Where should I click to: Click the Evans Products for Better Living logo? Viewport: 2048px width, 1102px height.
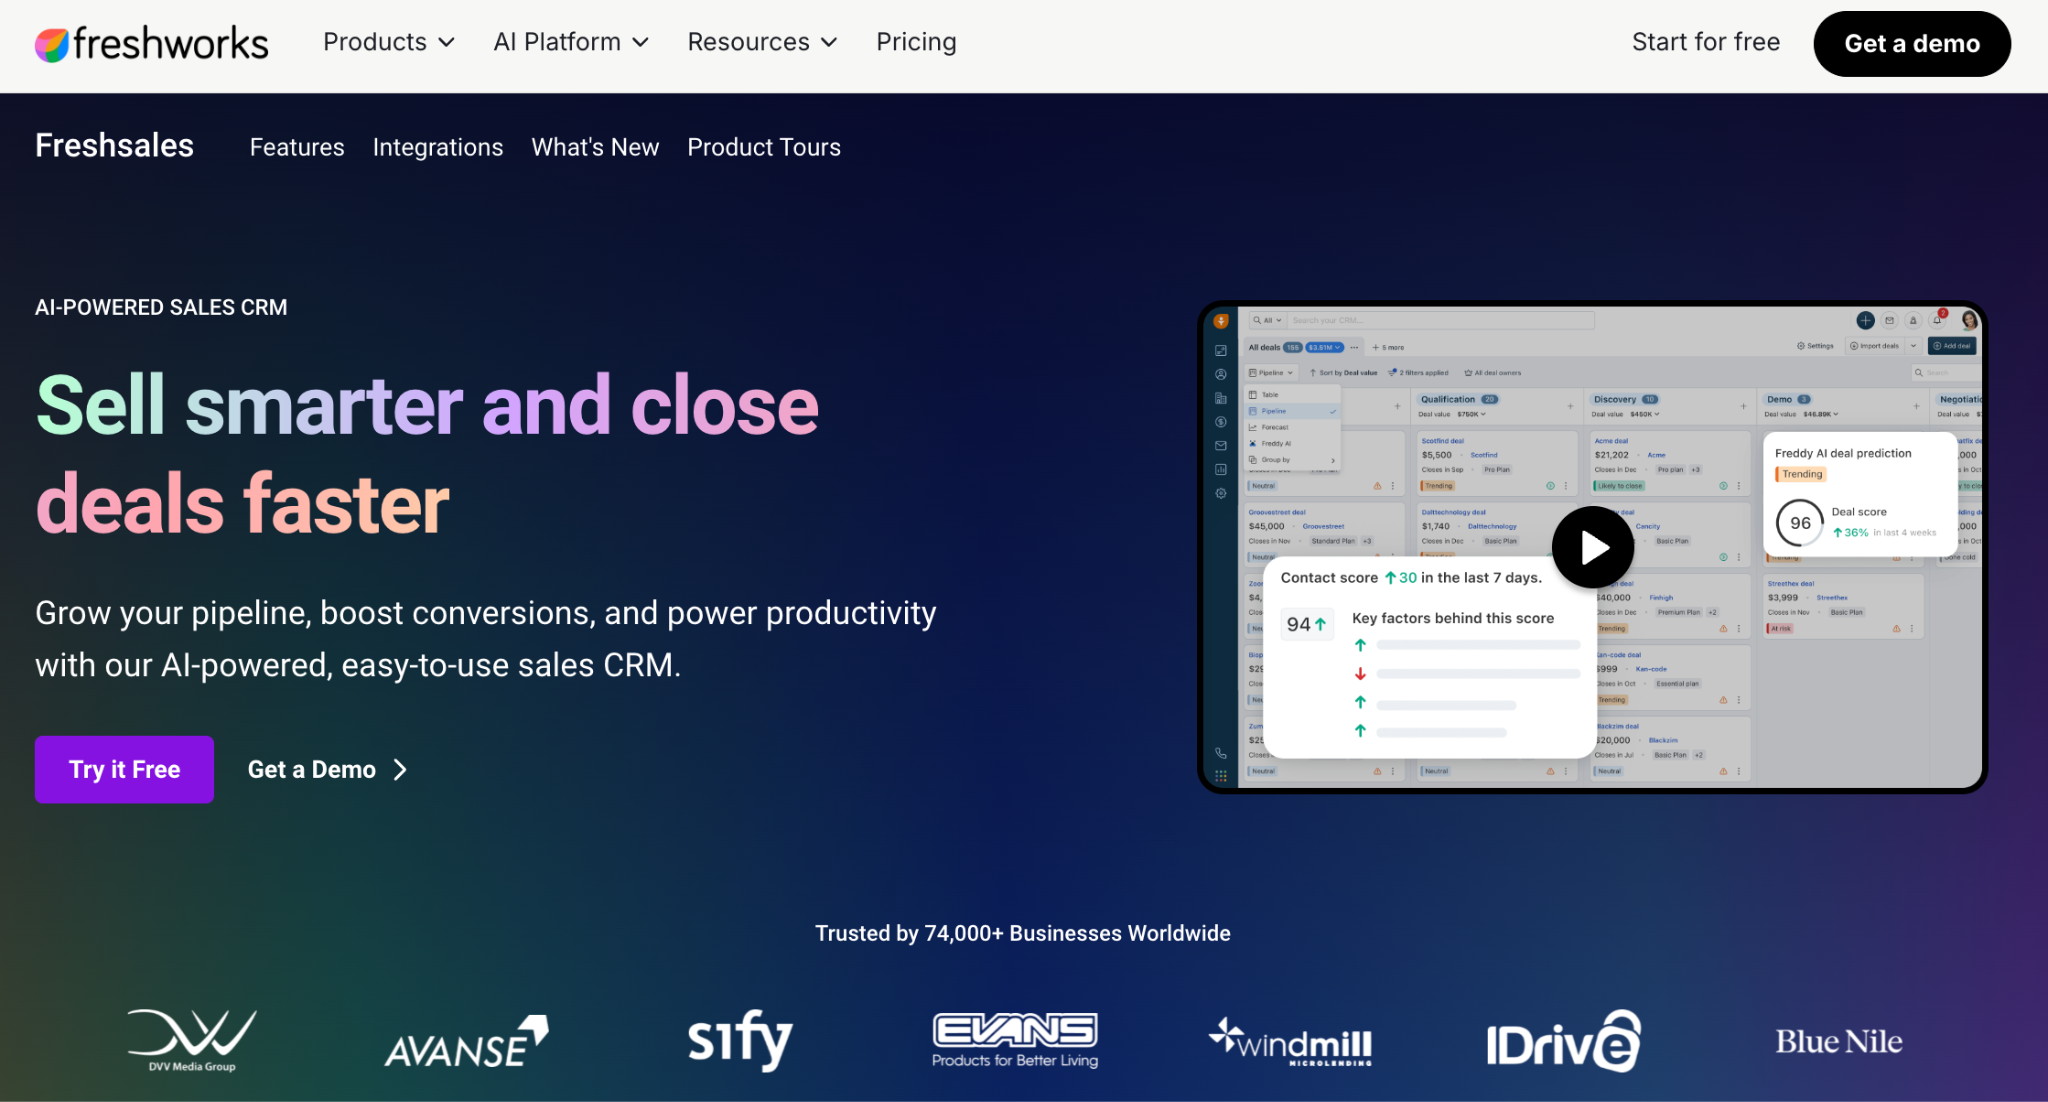(1015, 1041)
